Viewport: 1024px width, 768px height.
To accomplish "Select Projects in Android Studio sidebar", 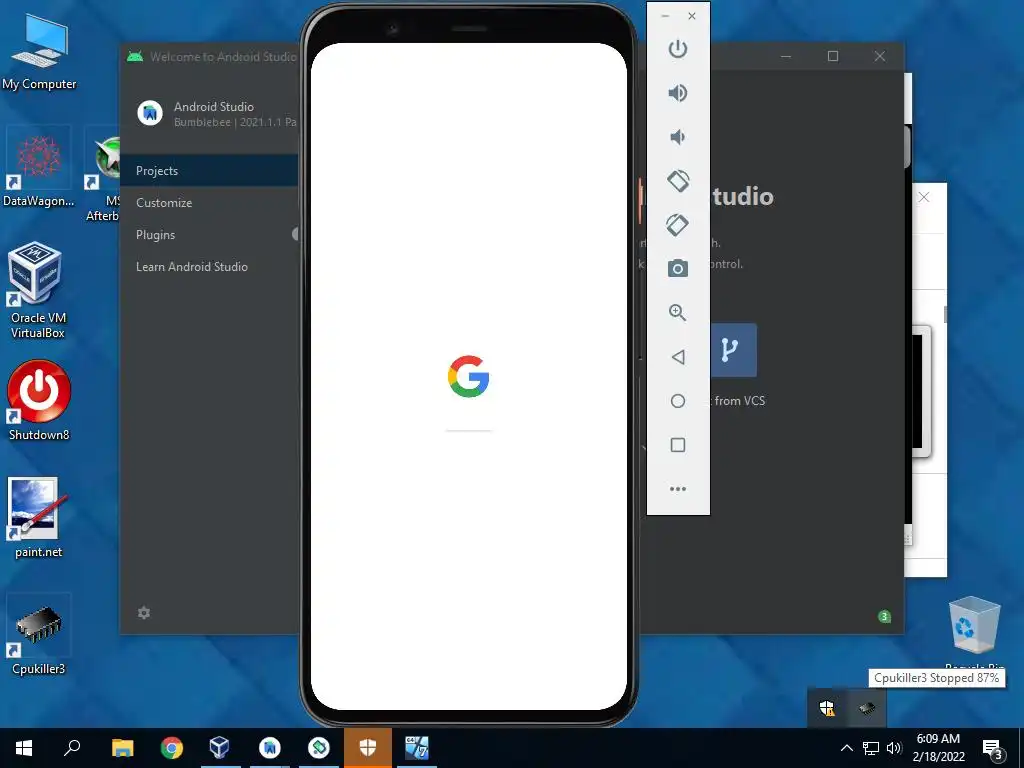I will (209, 170).
